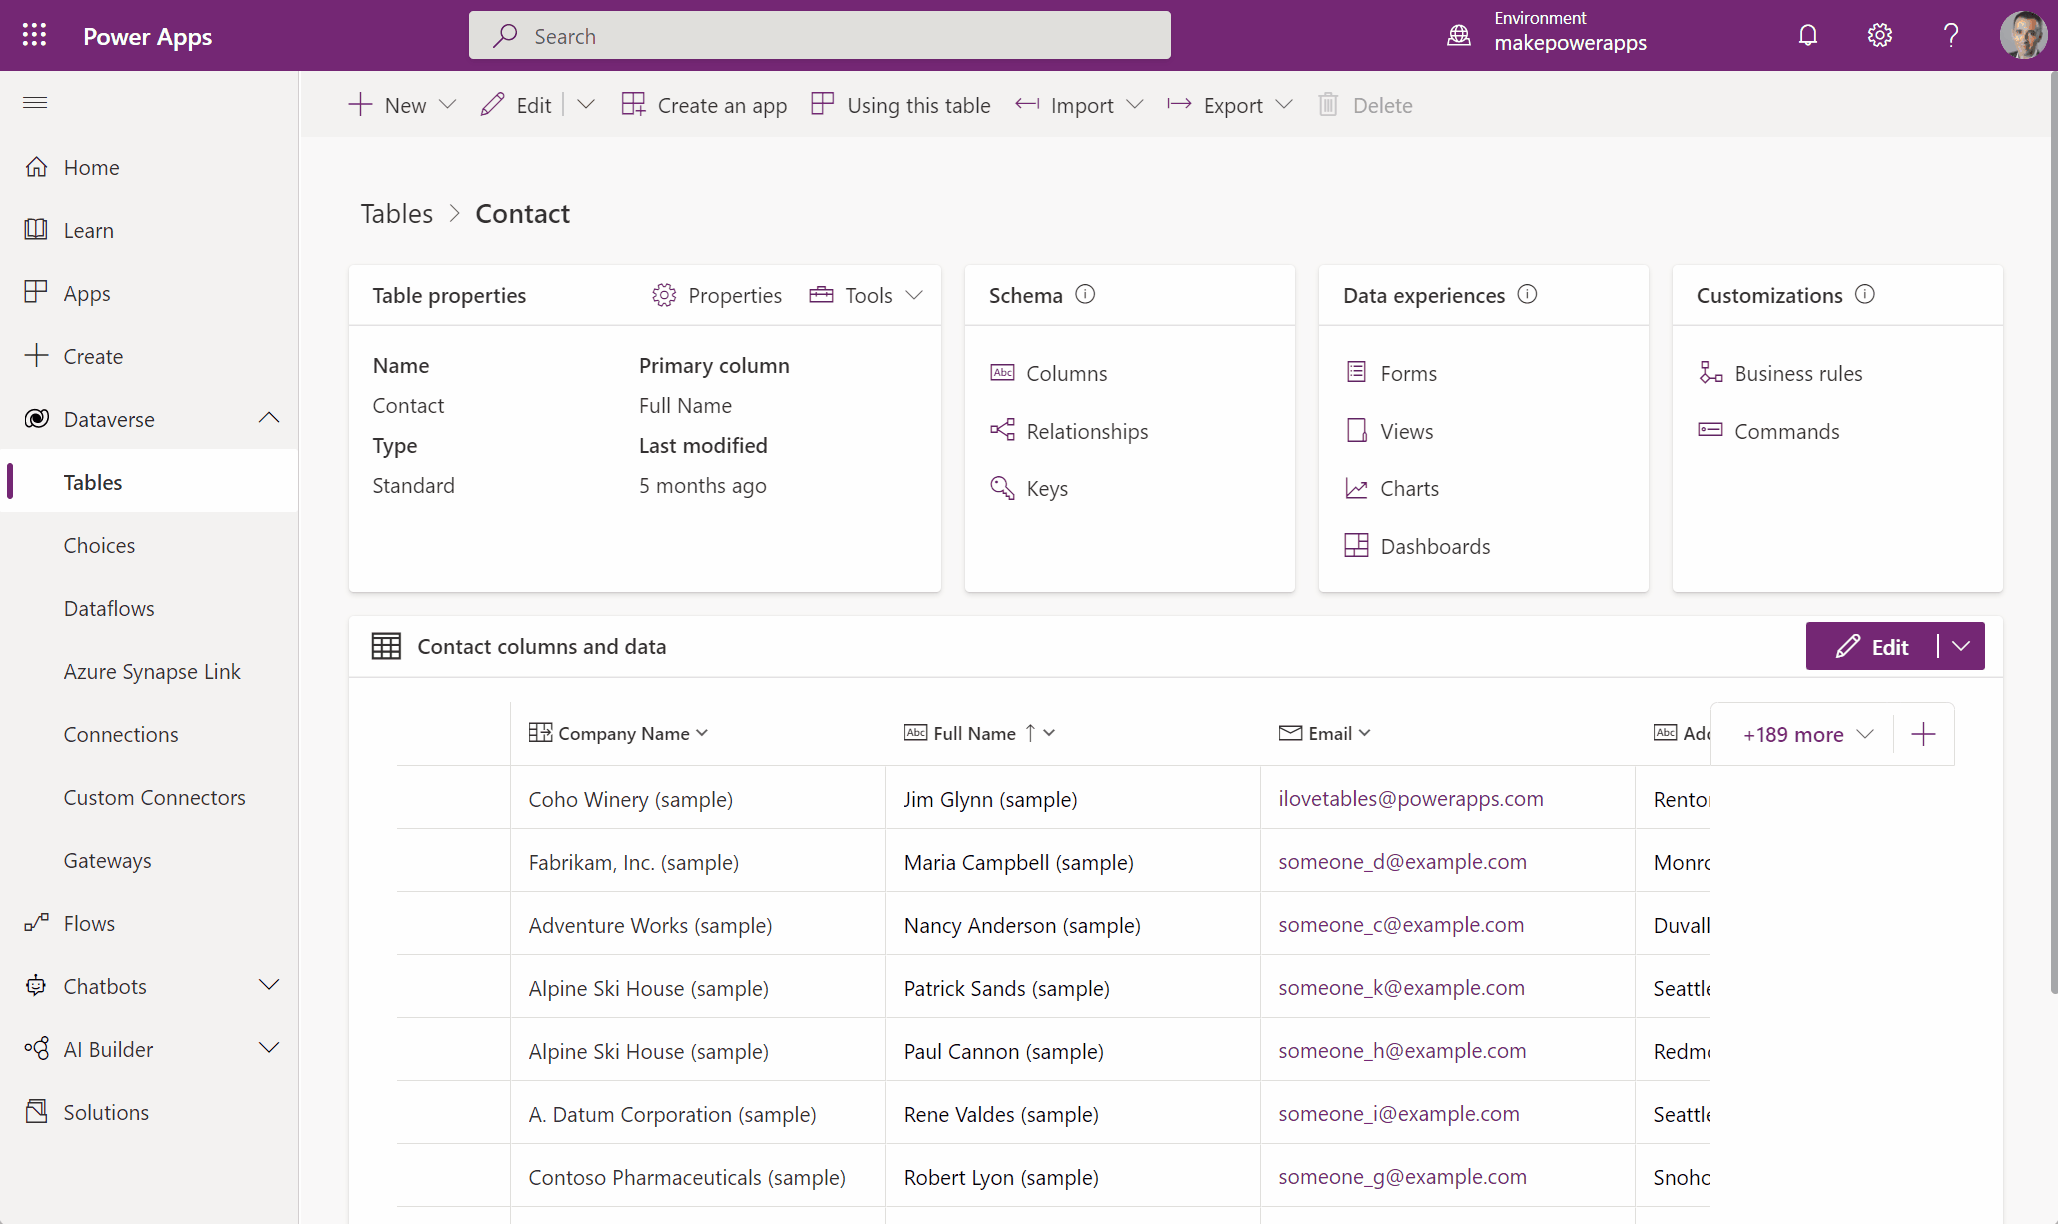Open the settings gear icon
The height and width of the screenshot is (1224, 2058).
tap(1879, 35)
